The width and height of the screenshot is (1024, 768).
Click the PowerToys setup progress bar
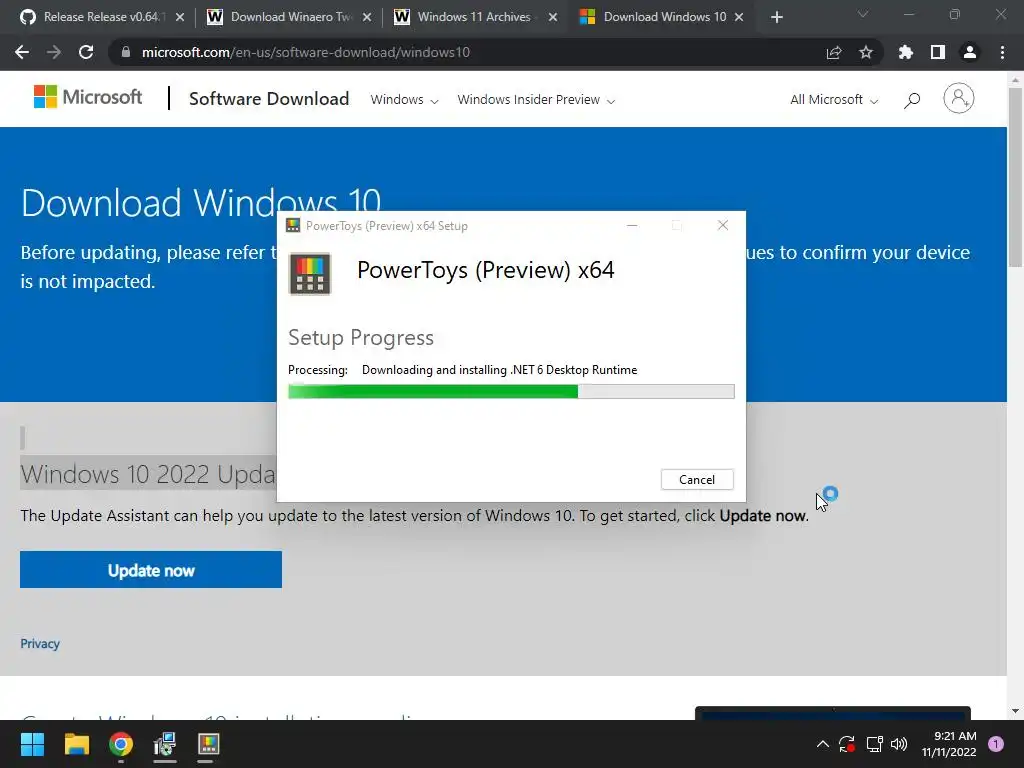pos(511,391)
